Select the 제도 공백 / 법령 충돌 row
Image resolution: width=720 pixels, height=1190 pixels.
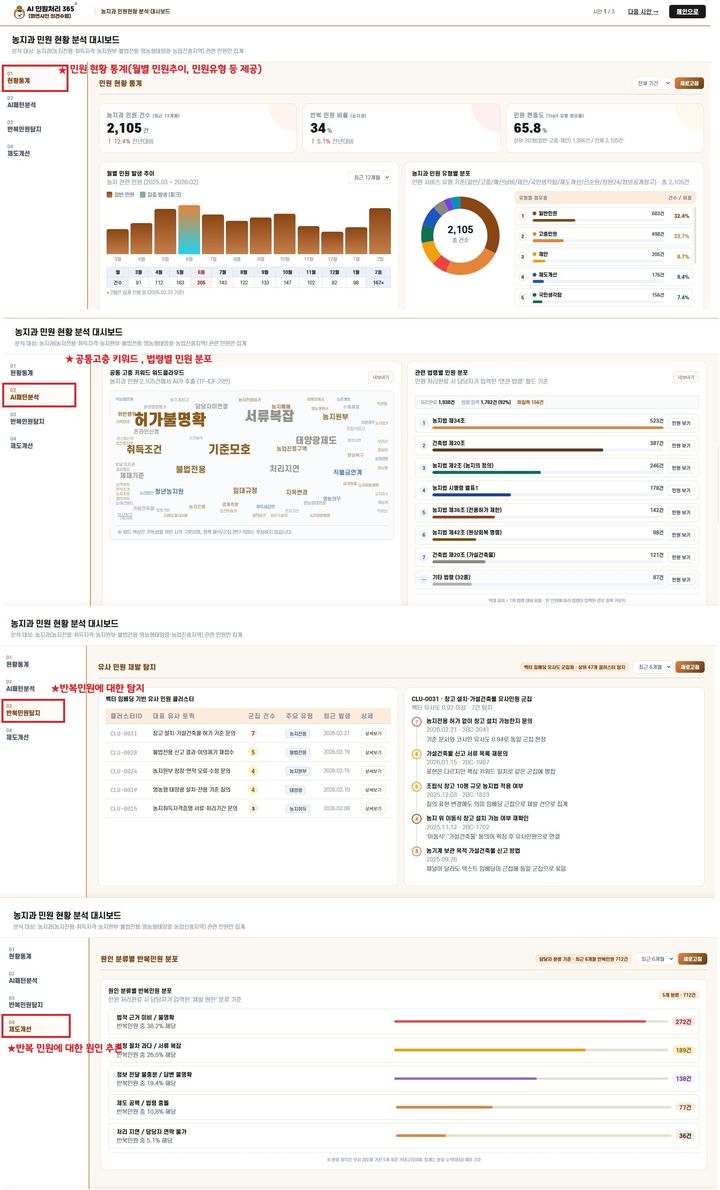coord(403,1107)
